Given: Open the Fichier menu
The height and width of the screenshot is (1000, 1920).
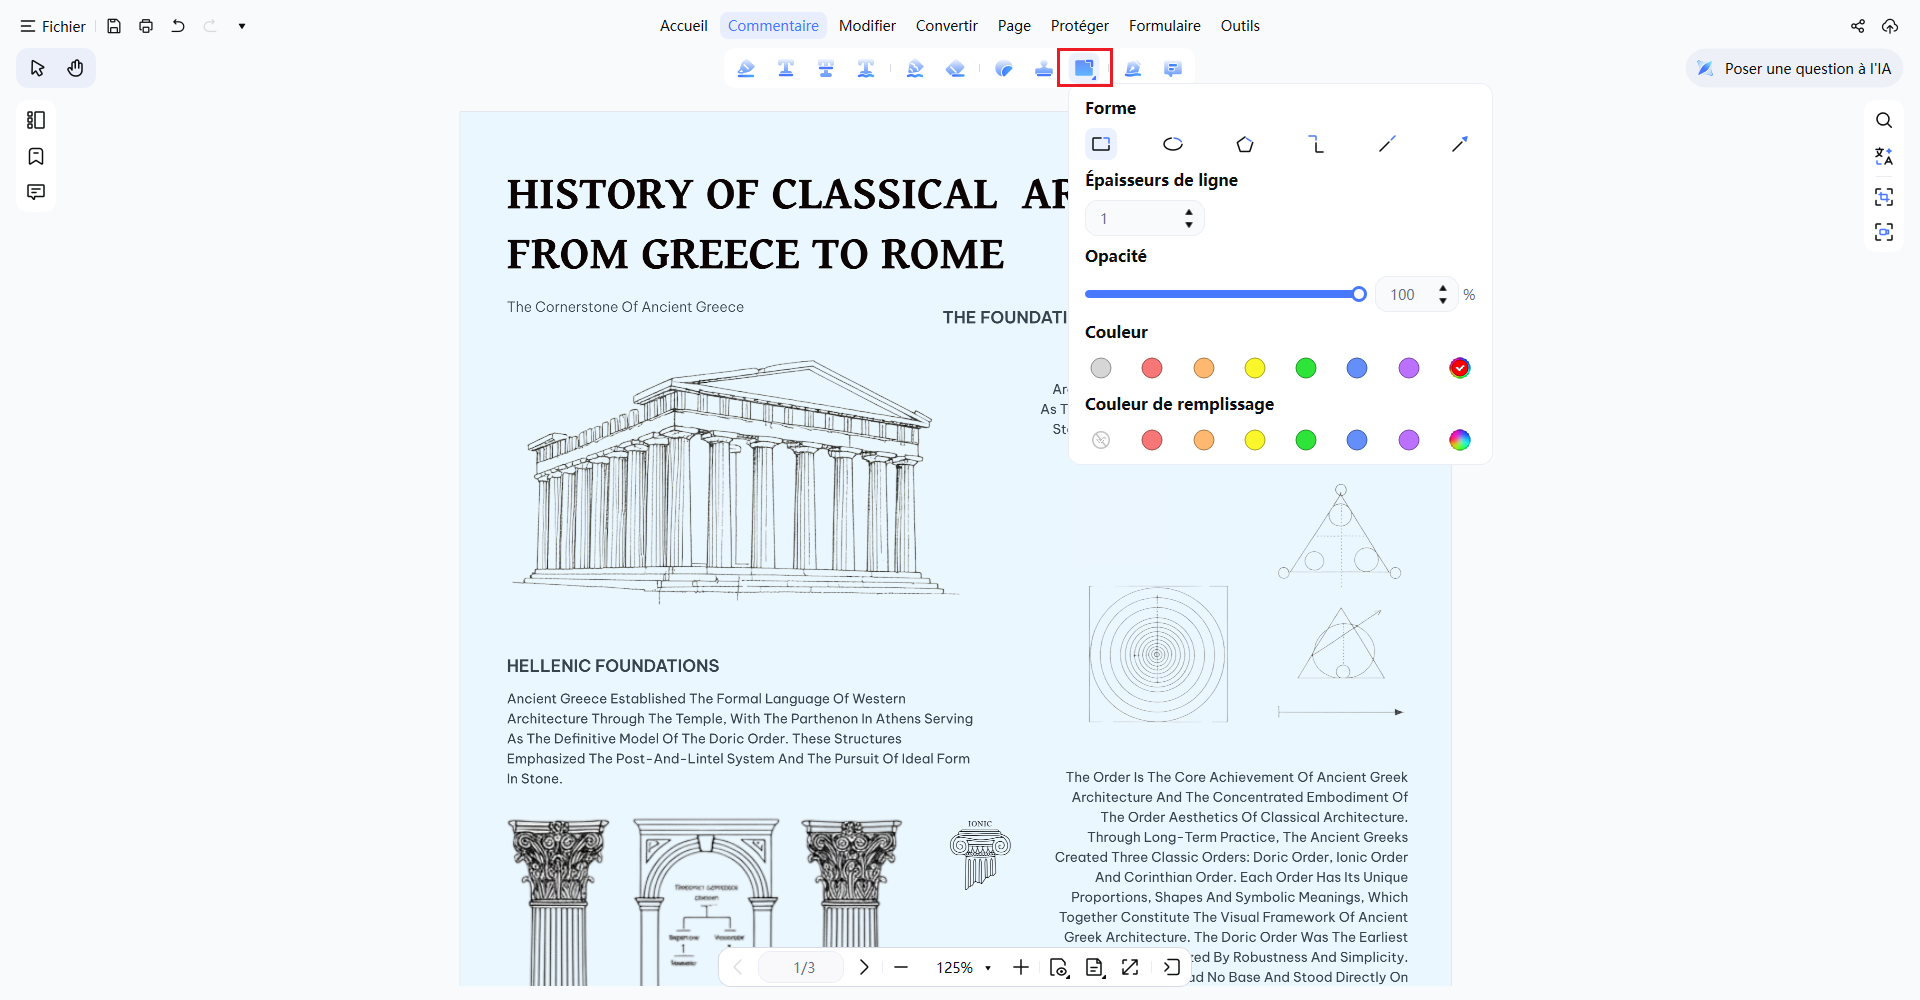Looking at the screenshot, I should [53, 26].
